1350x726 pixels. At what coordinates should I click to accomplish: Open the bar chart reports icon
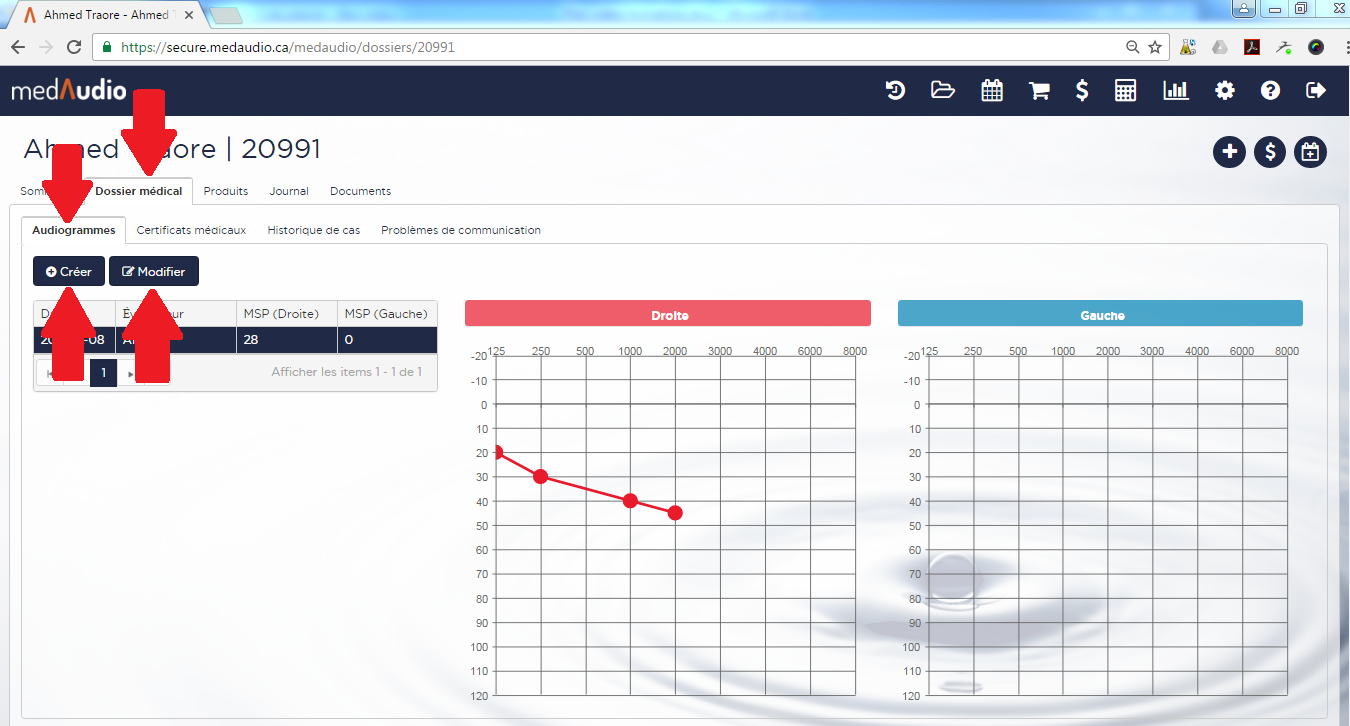click(1175, 91)
